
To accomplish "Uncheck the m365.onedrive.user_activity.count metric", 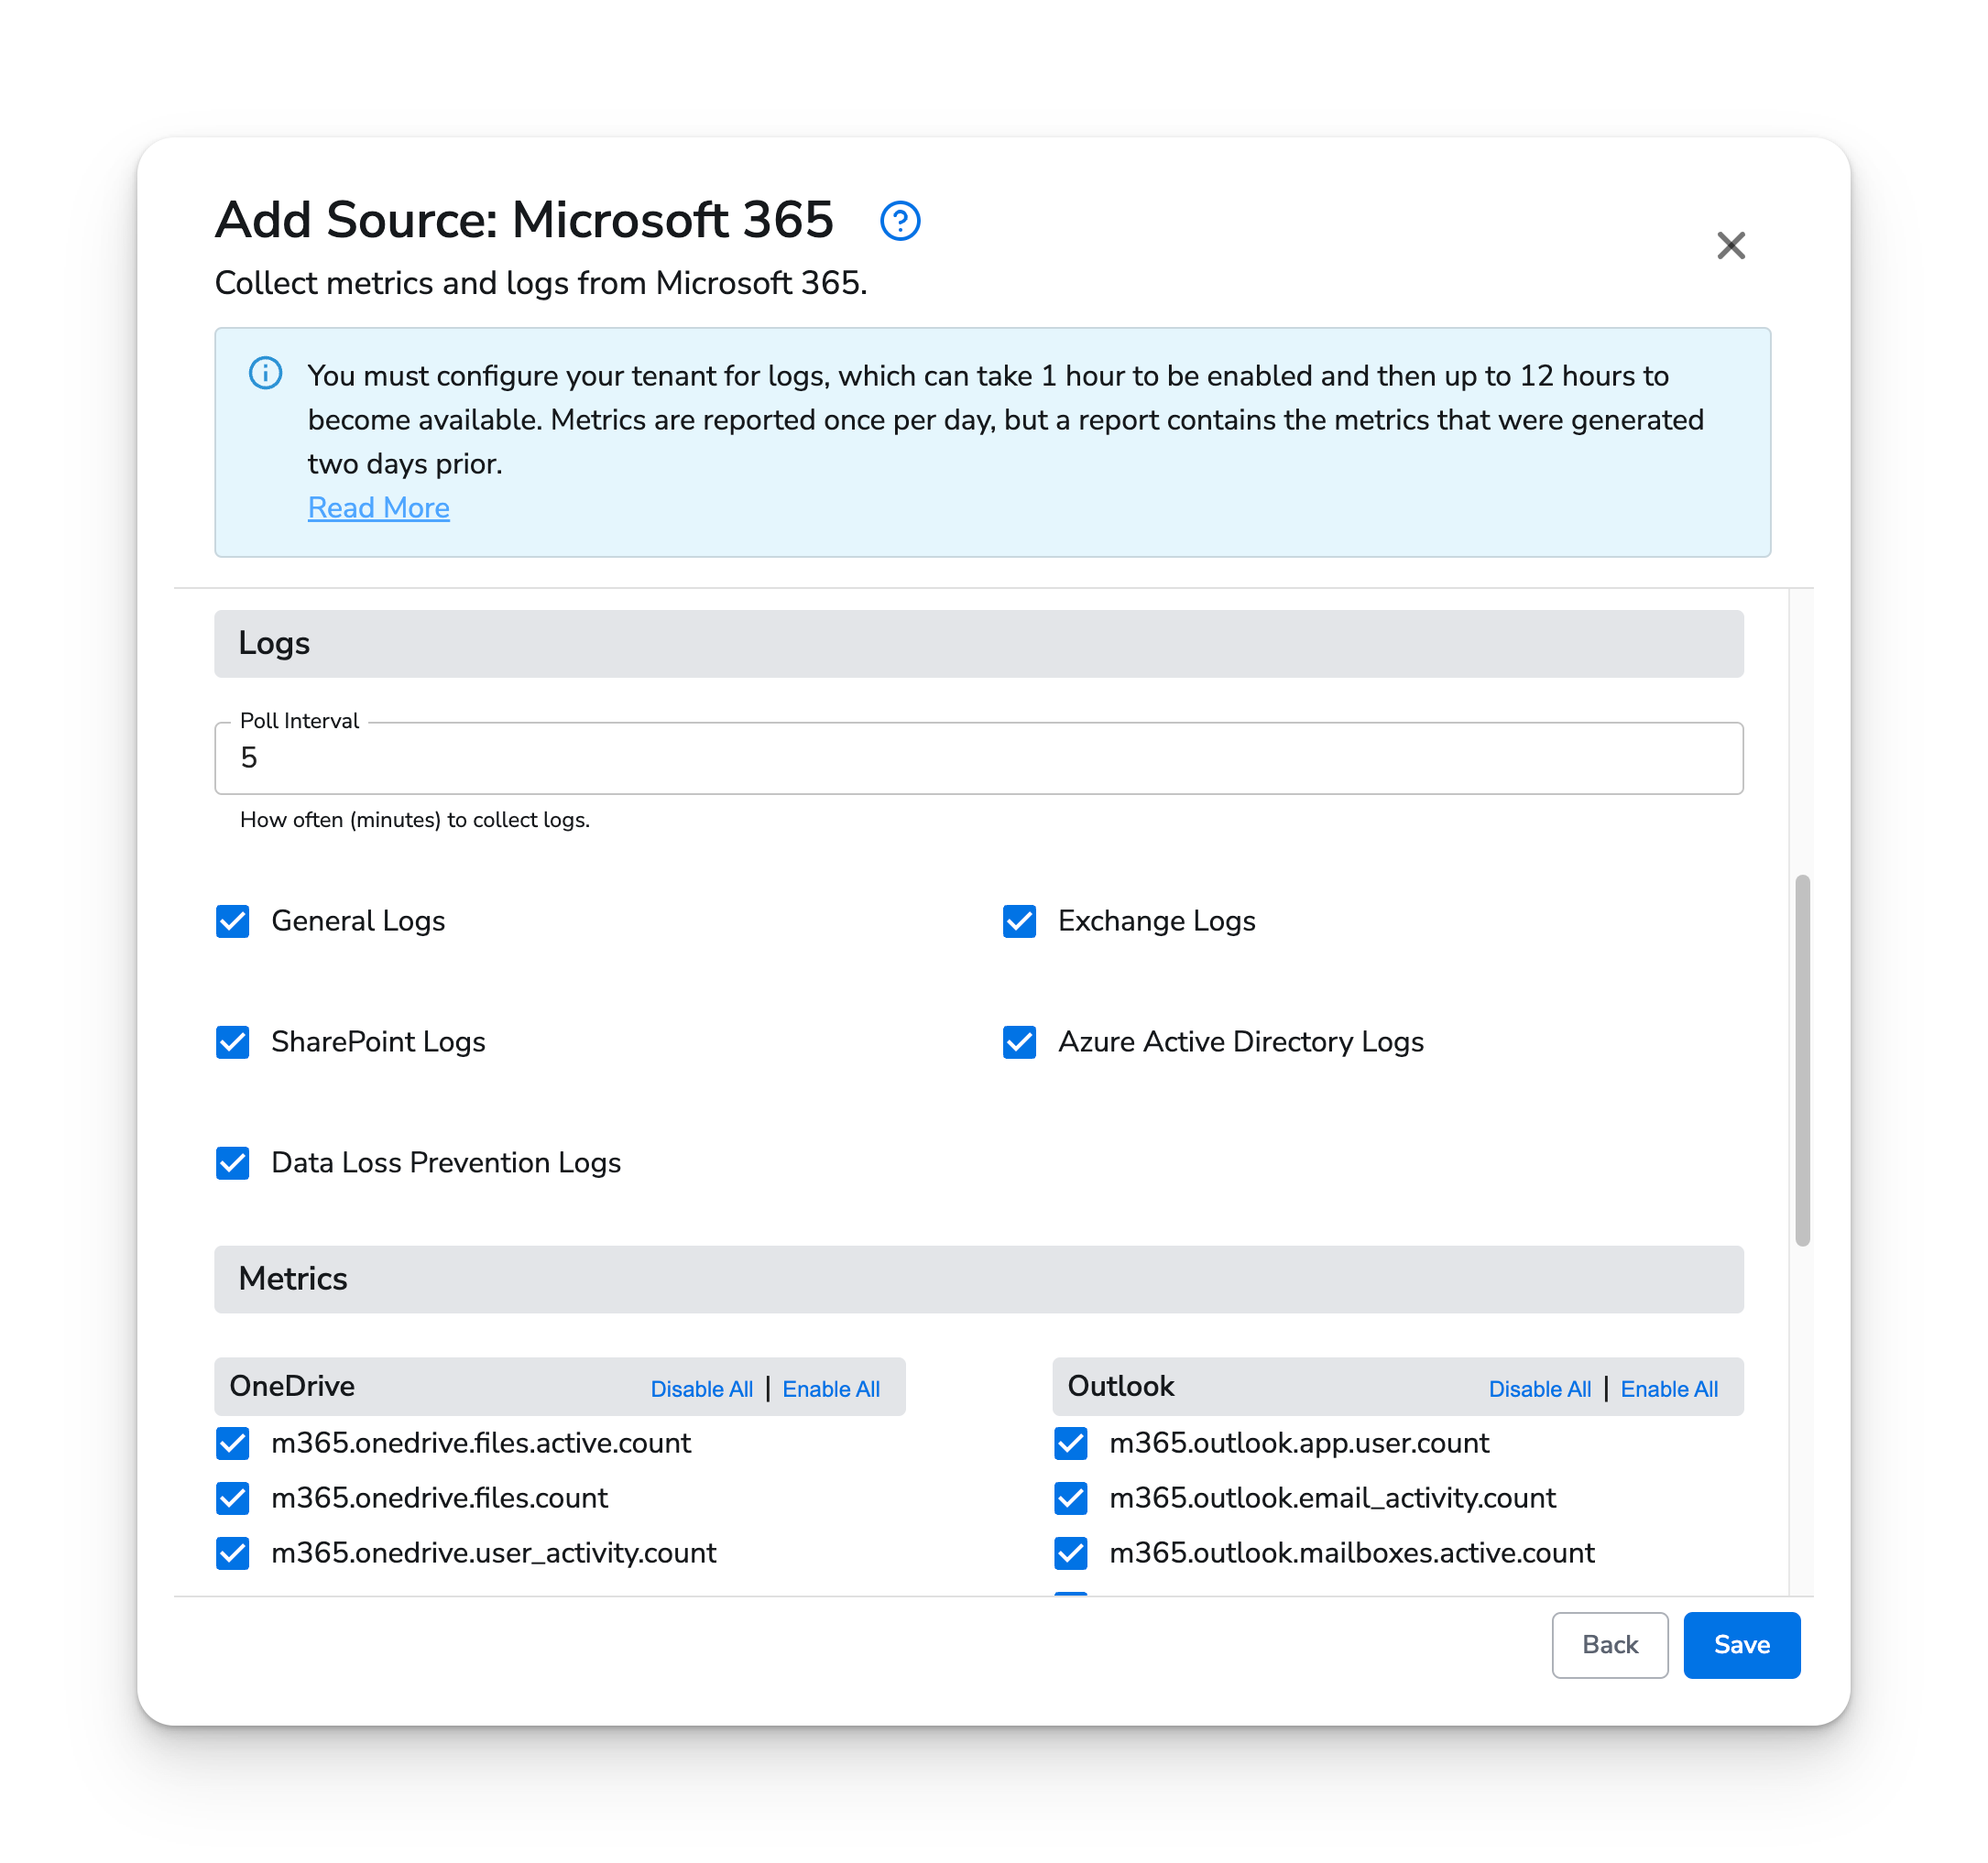I will (x=232, y=1553).
